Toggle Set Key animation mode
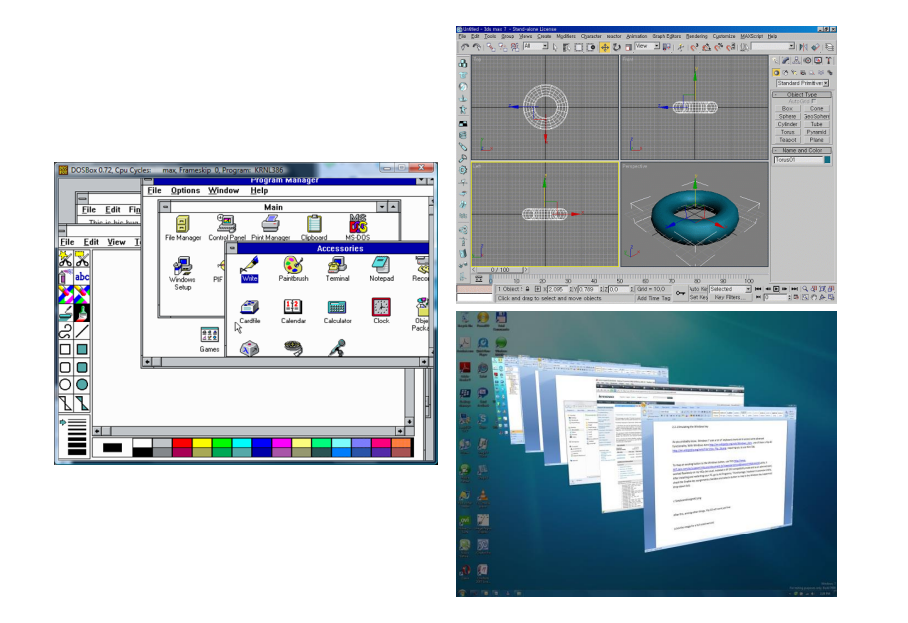908x623 pixels. [x=698, y=297]
